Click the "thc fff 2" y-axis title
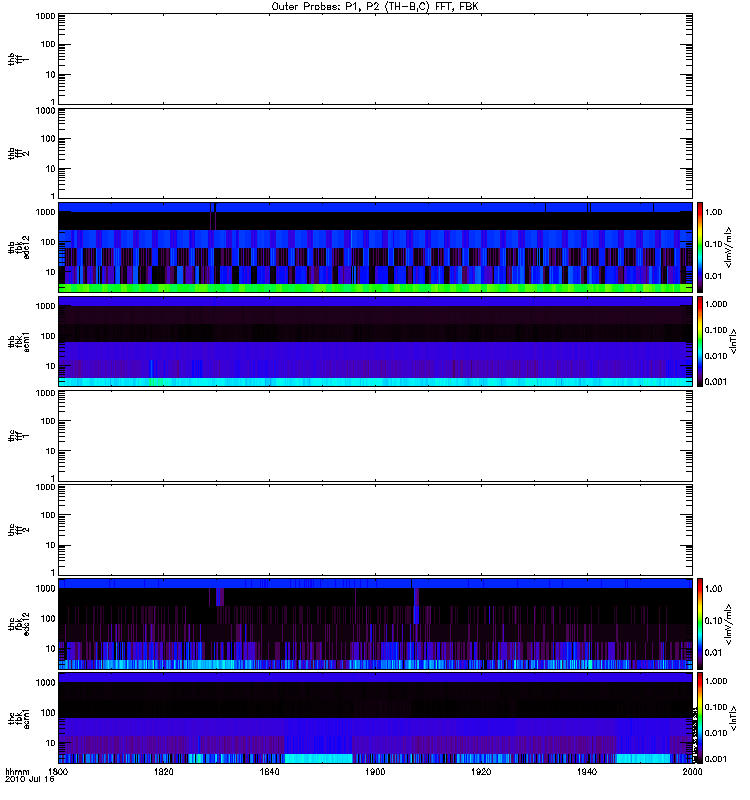750x800 pixels. click(18, 530)
